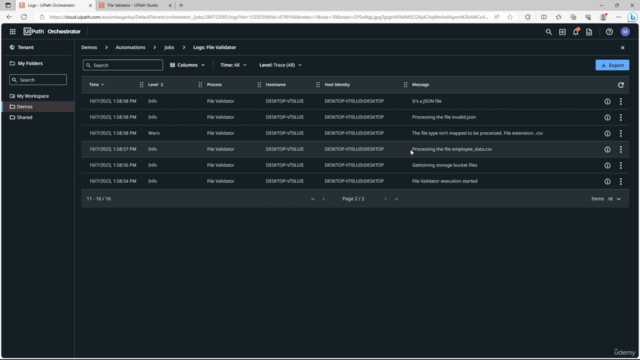This screenshot has width=640, height=360.
Task: Go to the last page of logs
Action: click(x=396, y=199)
